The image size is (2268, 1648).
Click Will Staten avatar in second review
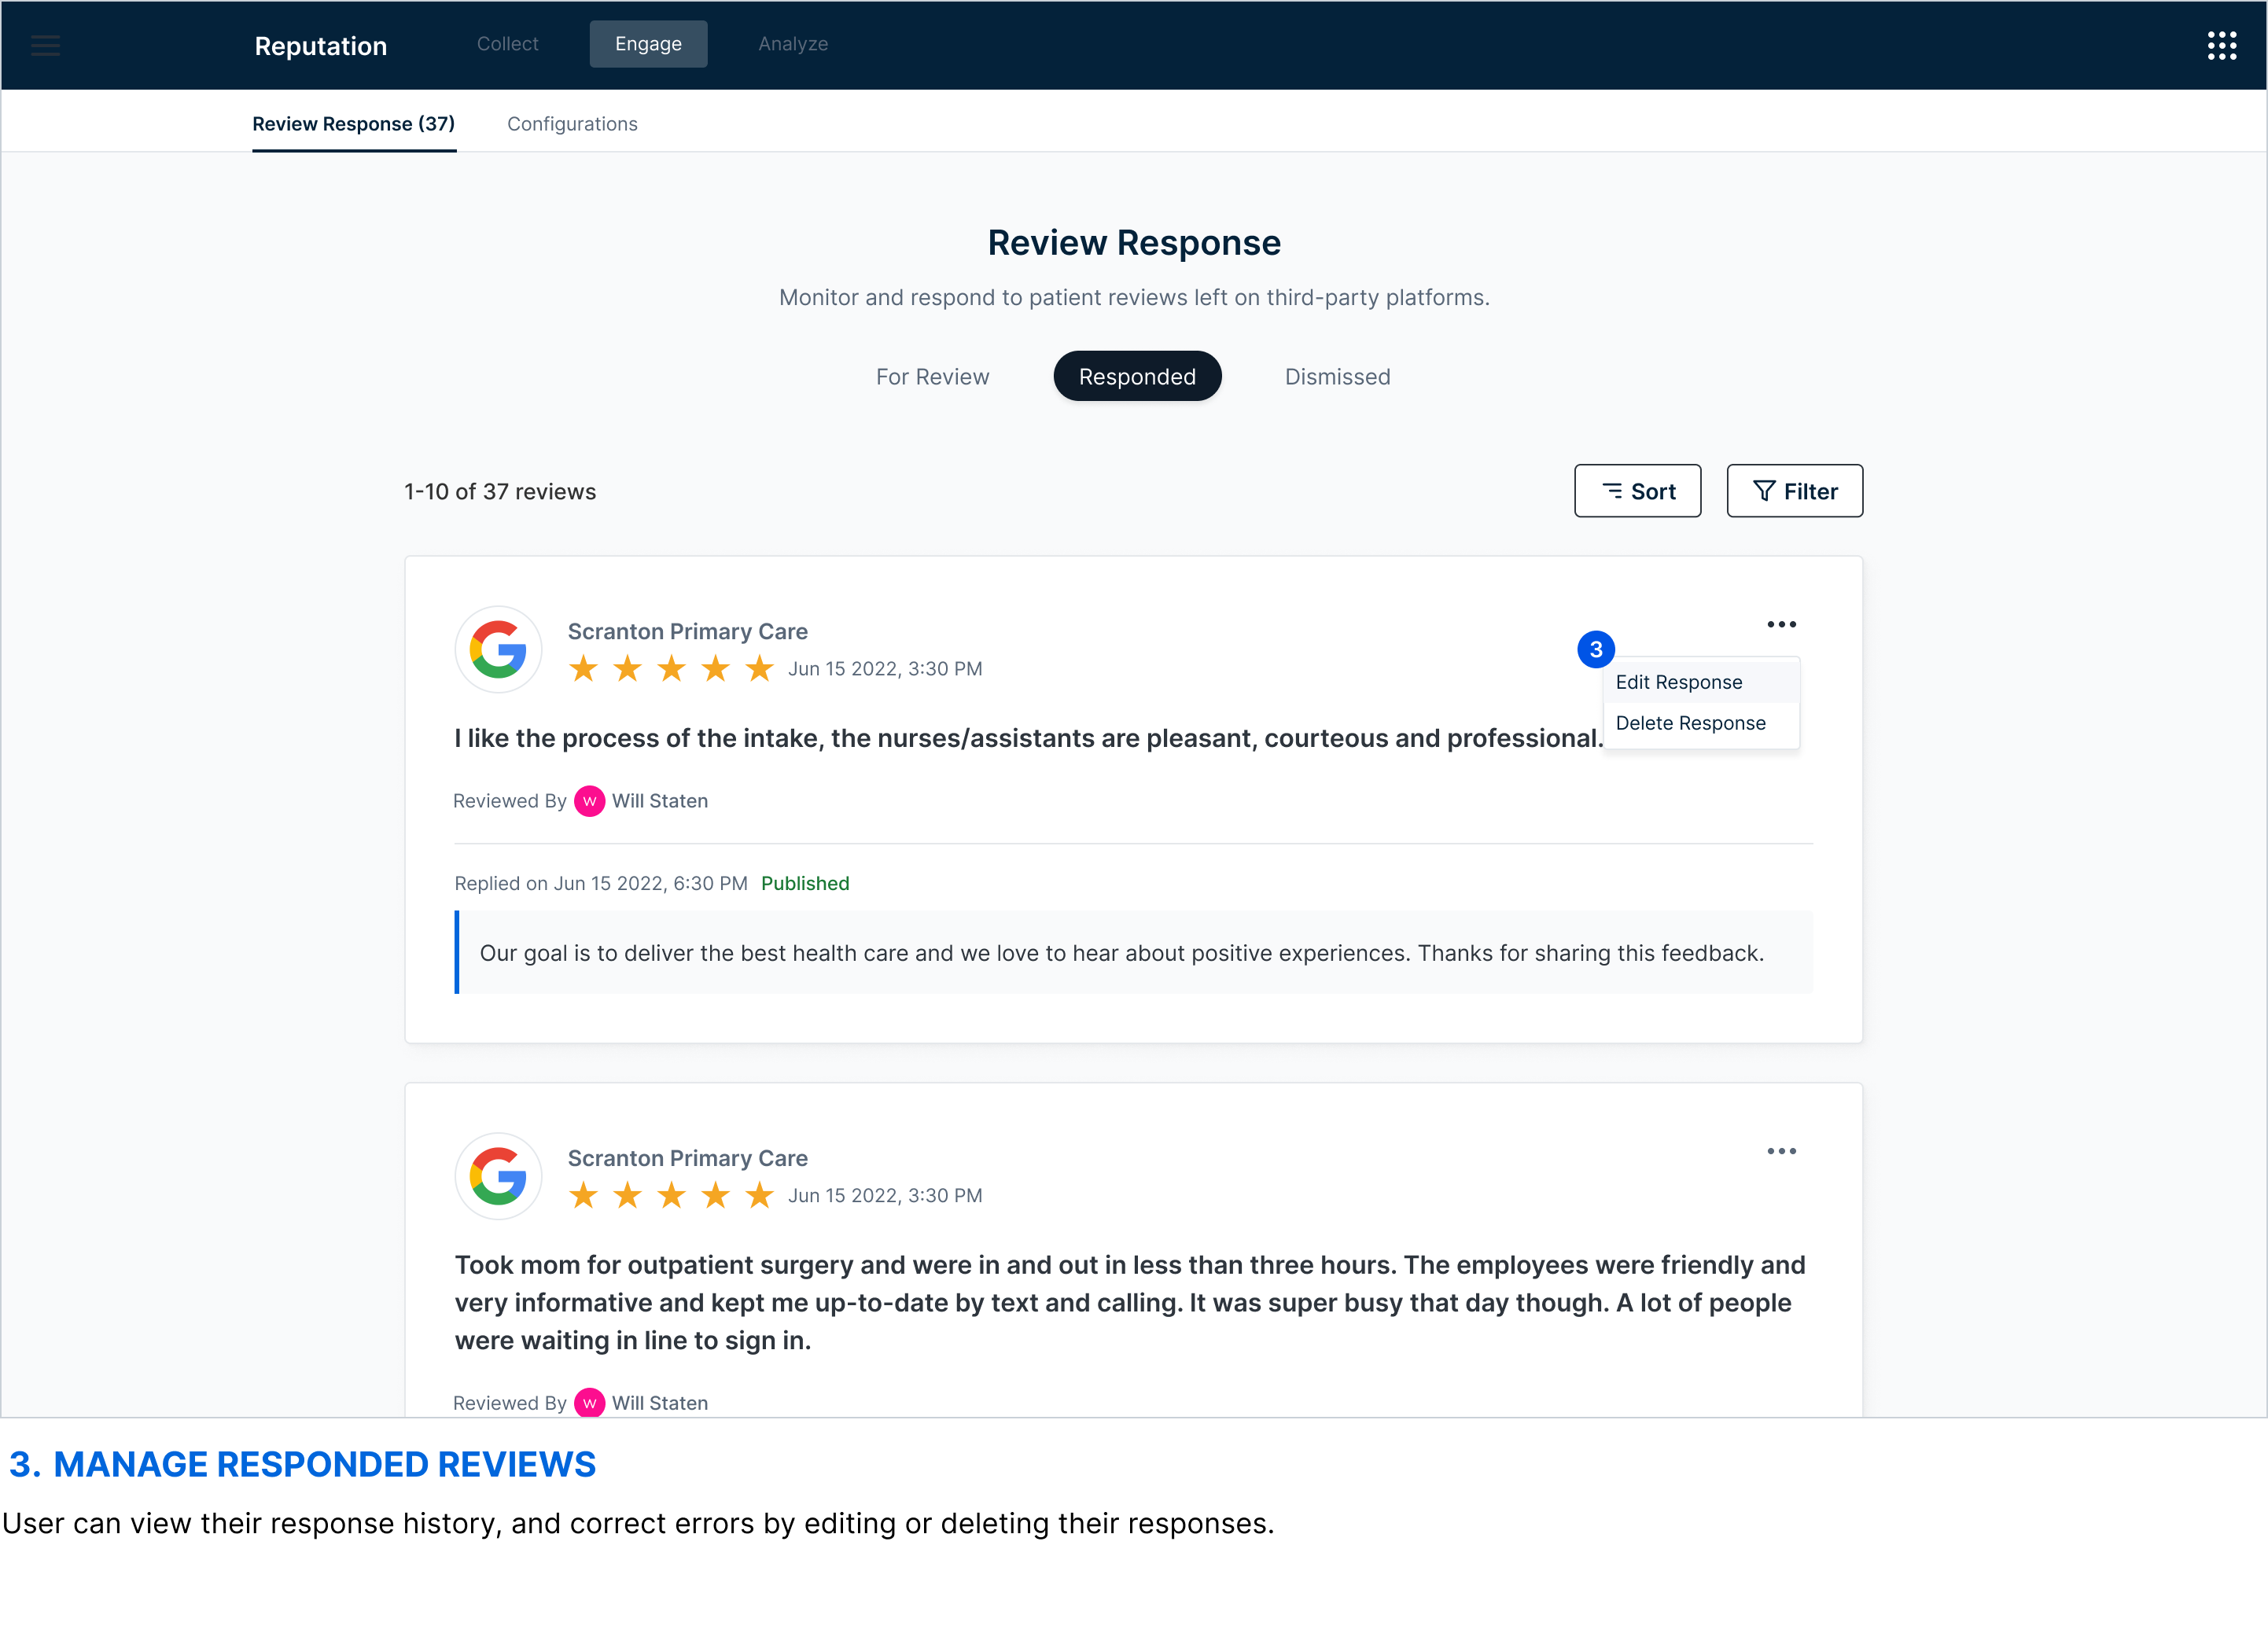click(589, 1403)
